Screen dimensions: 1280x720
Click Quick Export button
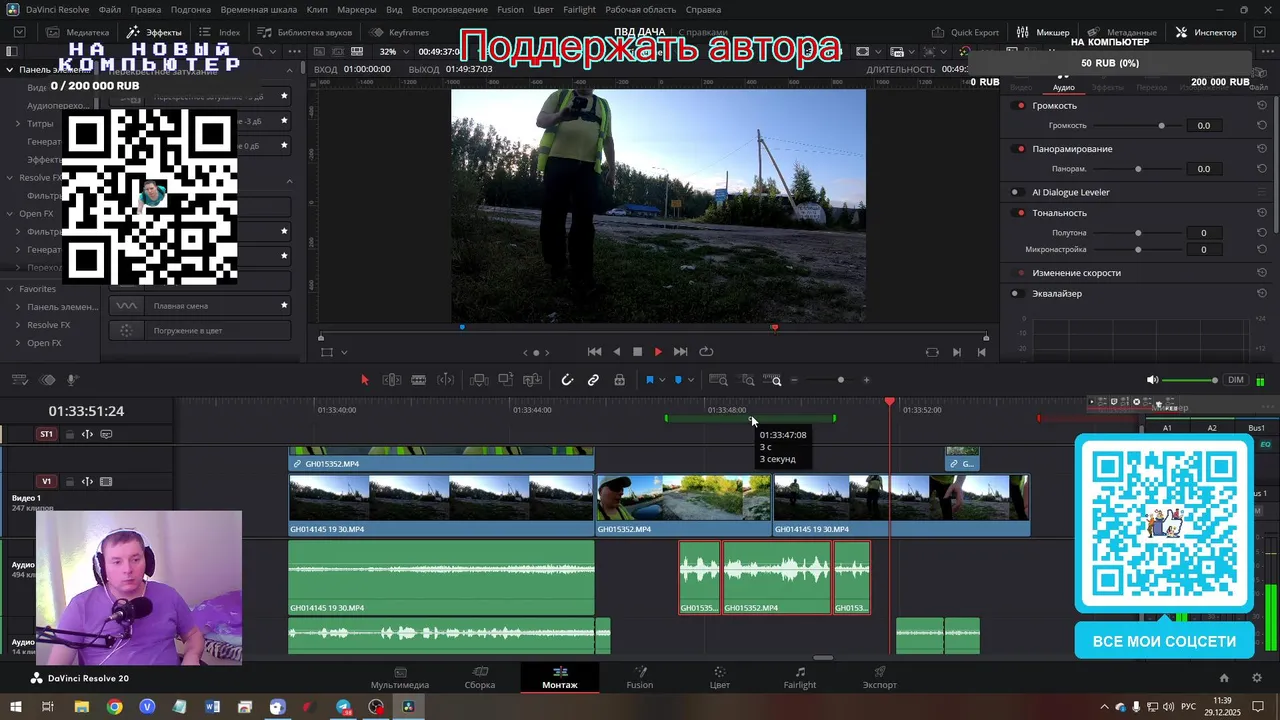click(965, 32)
